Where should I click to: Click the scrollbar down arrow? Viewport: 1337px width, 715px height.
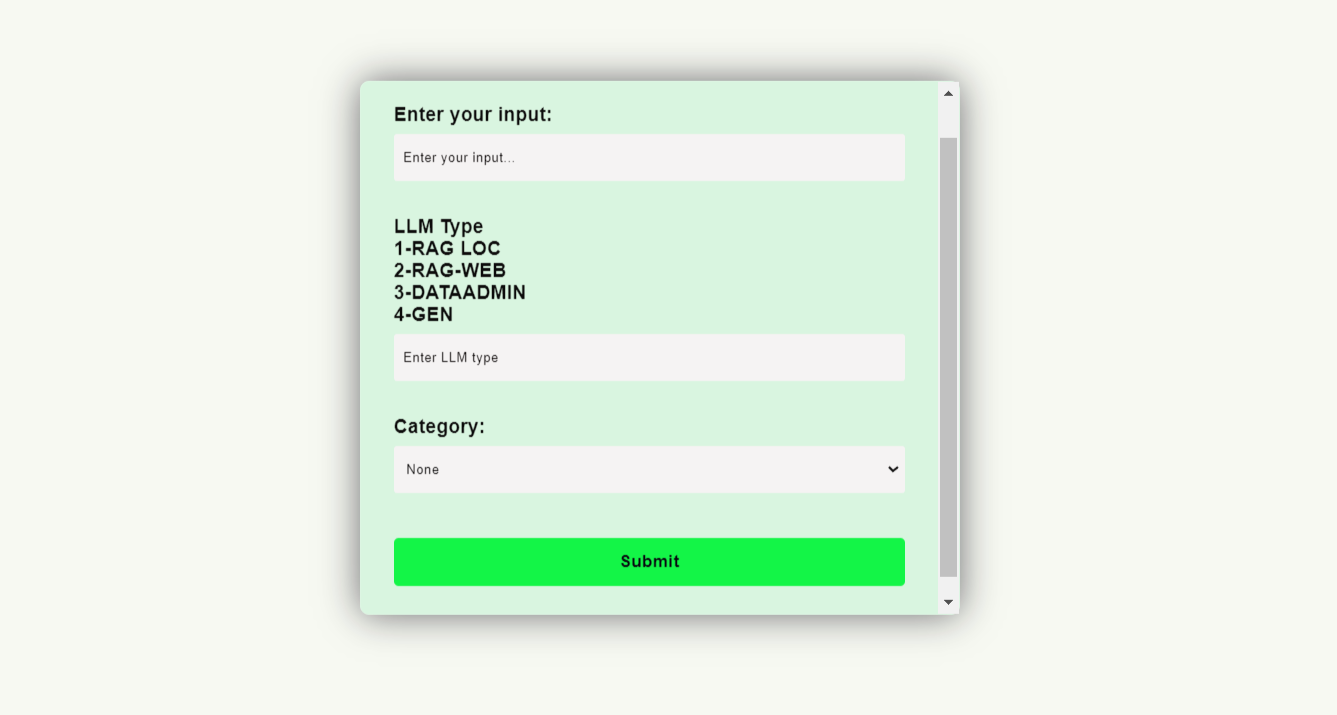coord(948,602)
